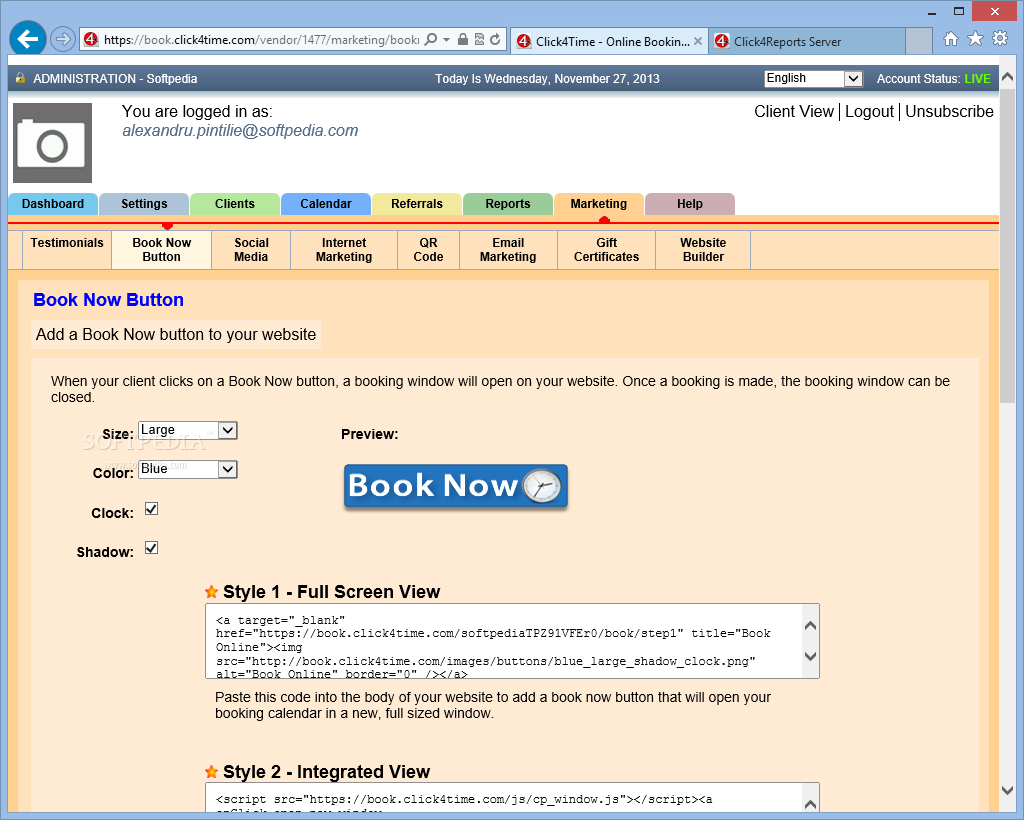Click the Unsubscribe link
This screenshot has width=1024, height=820.
[x=949, y=112]
